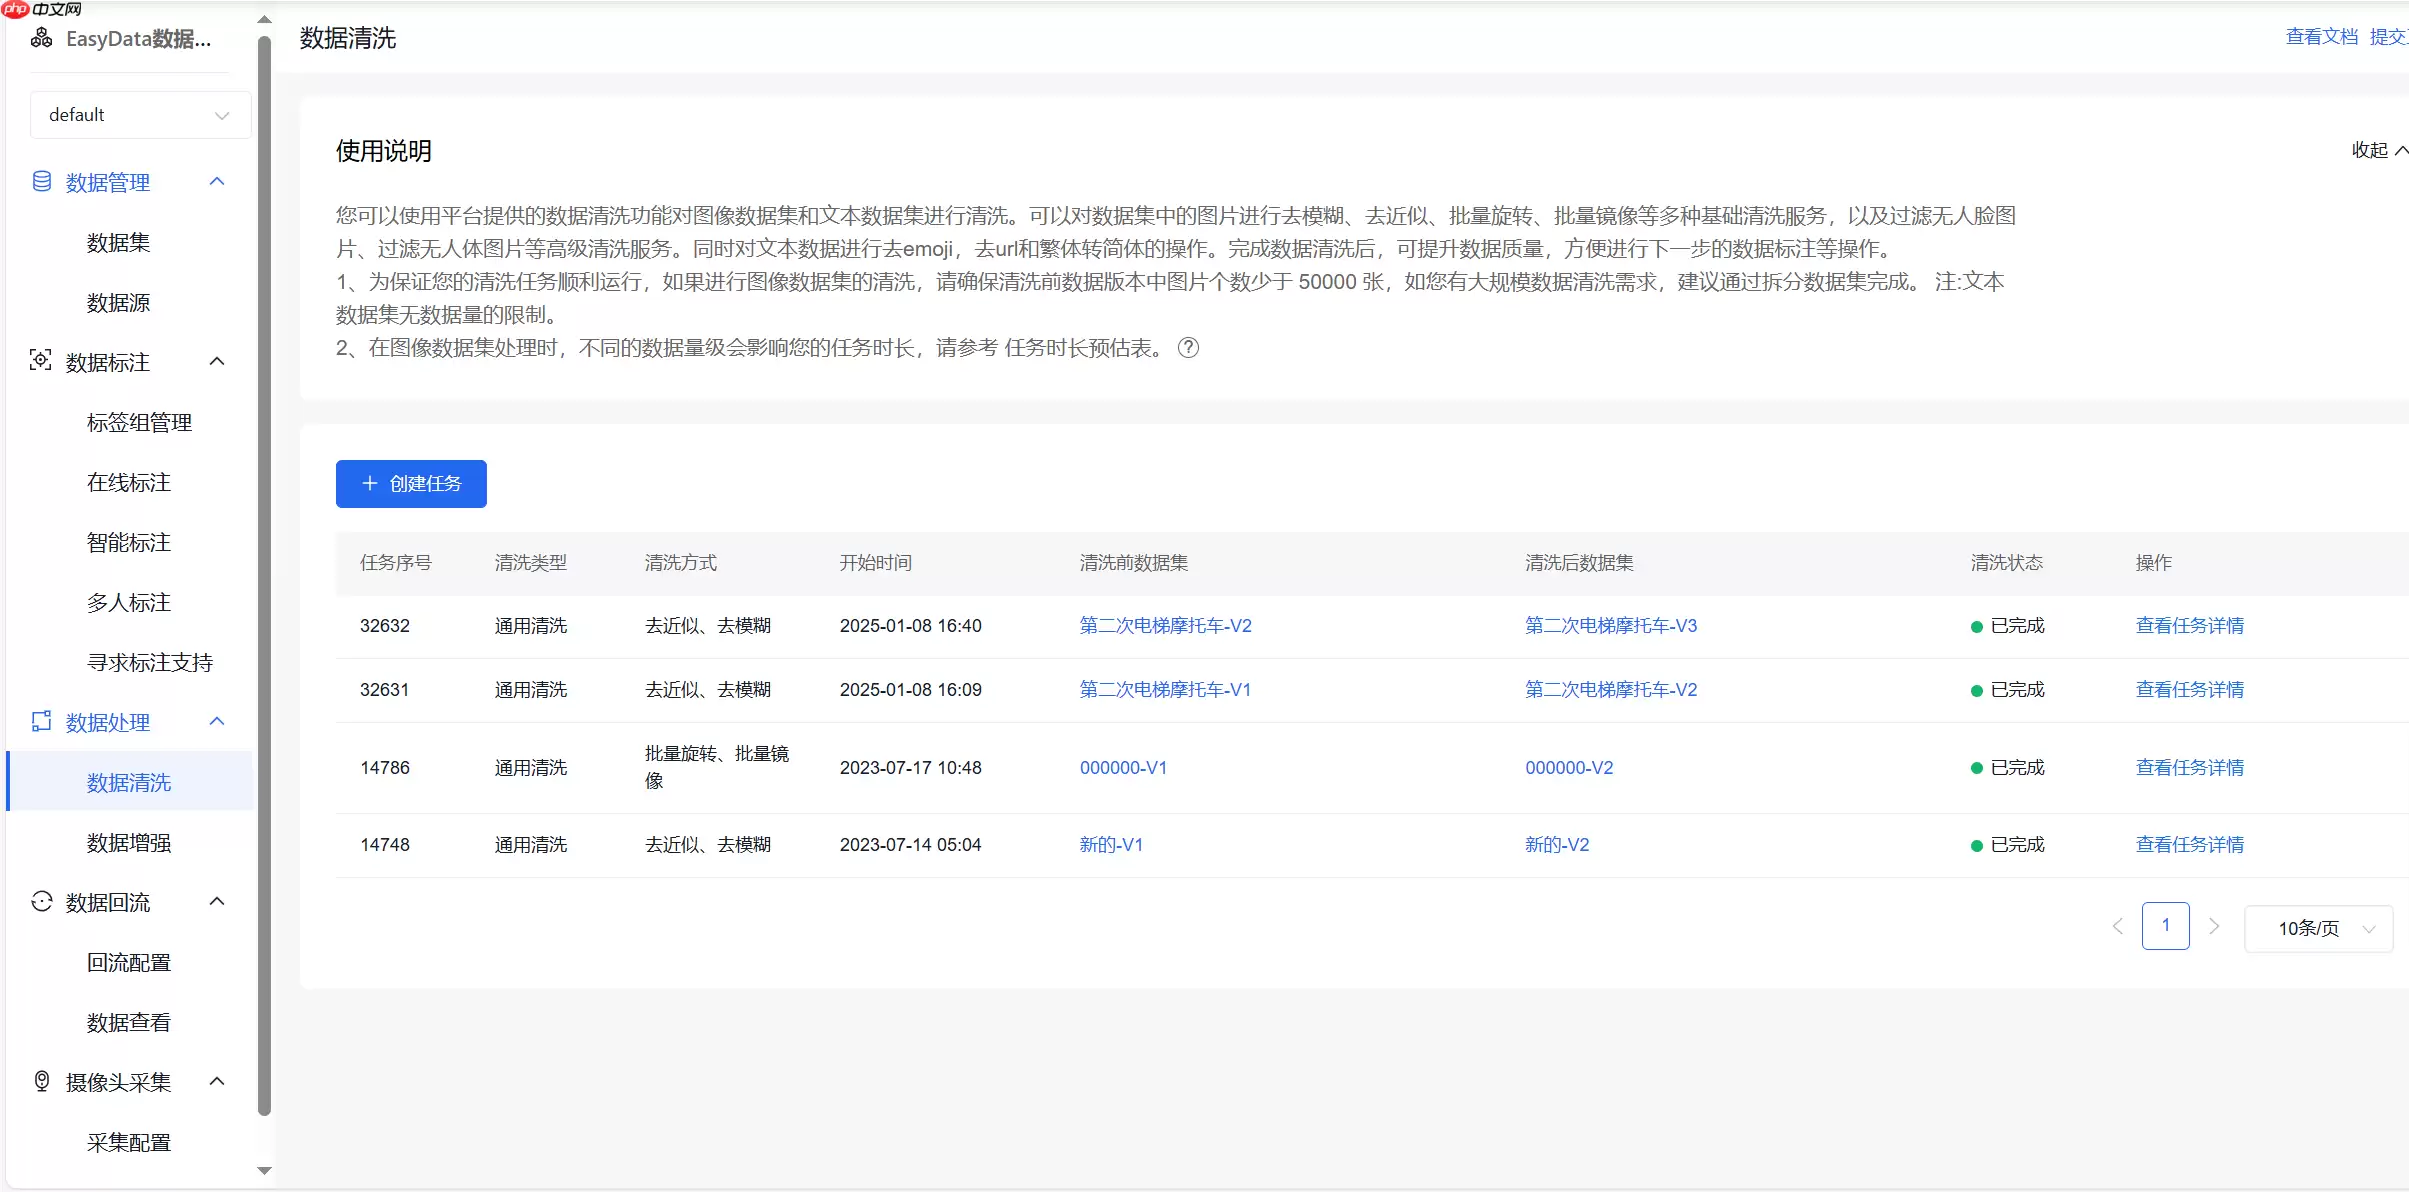The height and width of the screenshot is (1192, 2409).
Task: Collapse the 数据管理 section chevron
Action: coord(218,181)
